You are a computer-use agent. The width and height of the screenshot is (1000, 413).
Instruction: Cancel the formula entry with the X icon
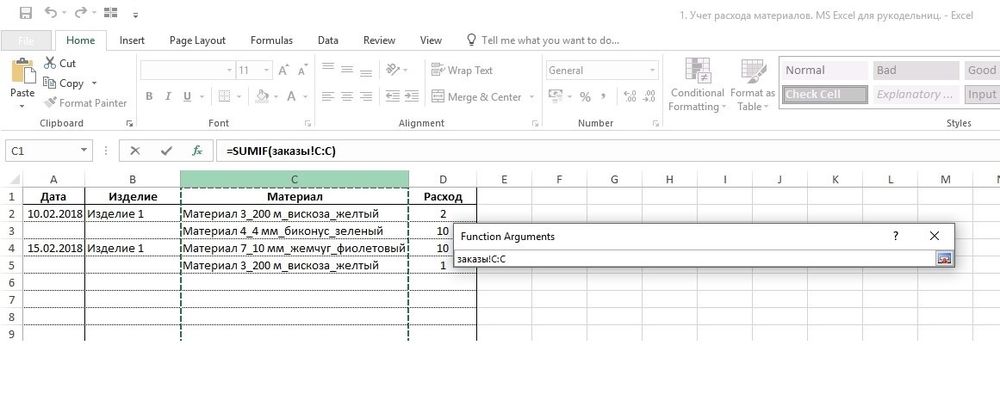135,151
